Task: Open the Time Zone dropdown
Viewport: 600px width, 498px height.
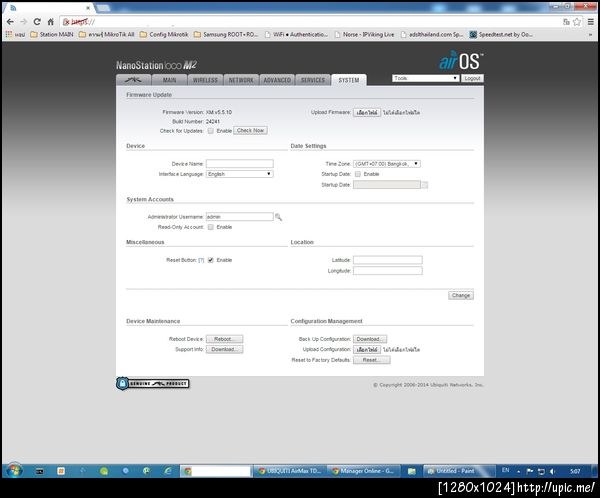Action: pos(387,164)
